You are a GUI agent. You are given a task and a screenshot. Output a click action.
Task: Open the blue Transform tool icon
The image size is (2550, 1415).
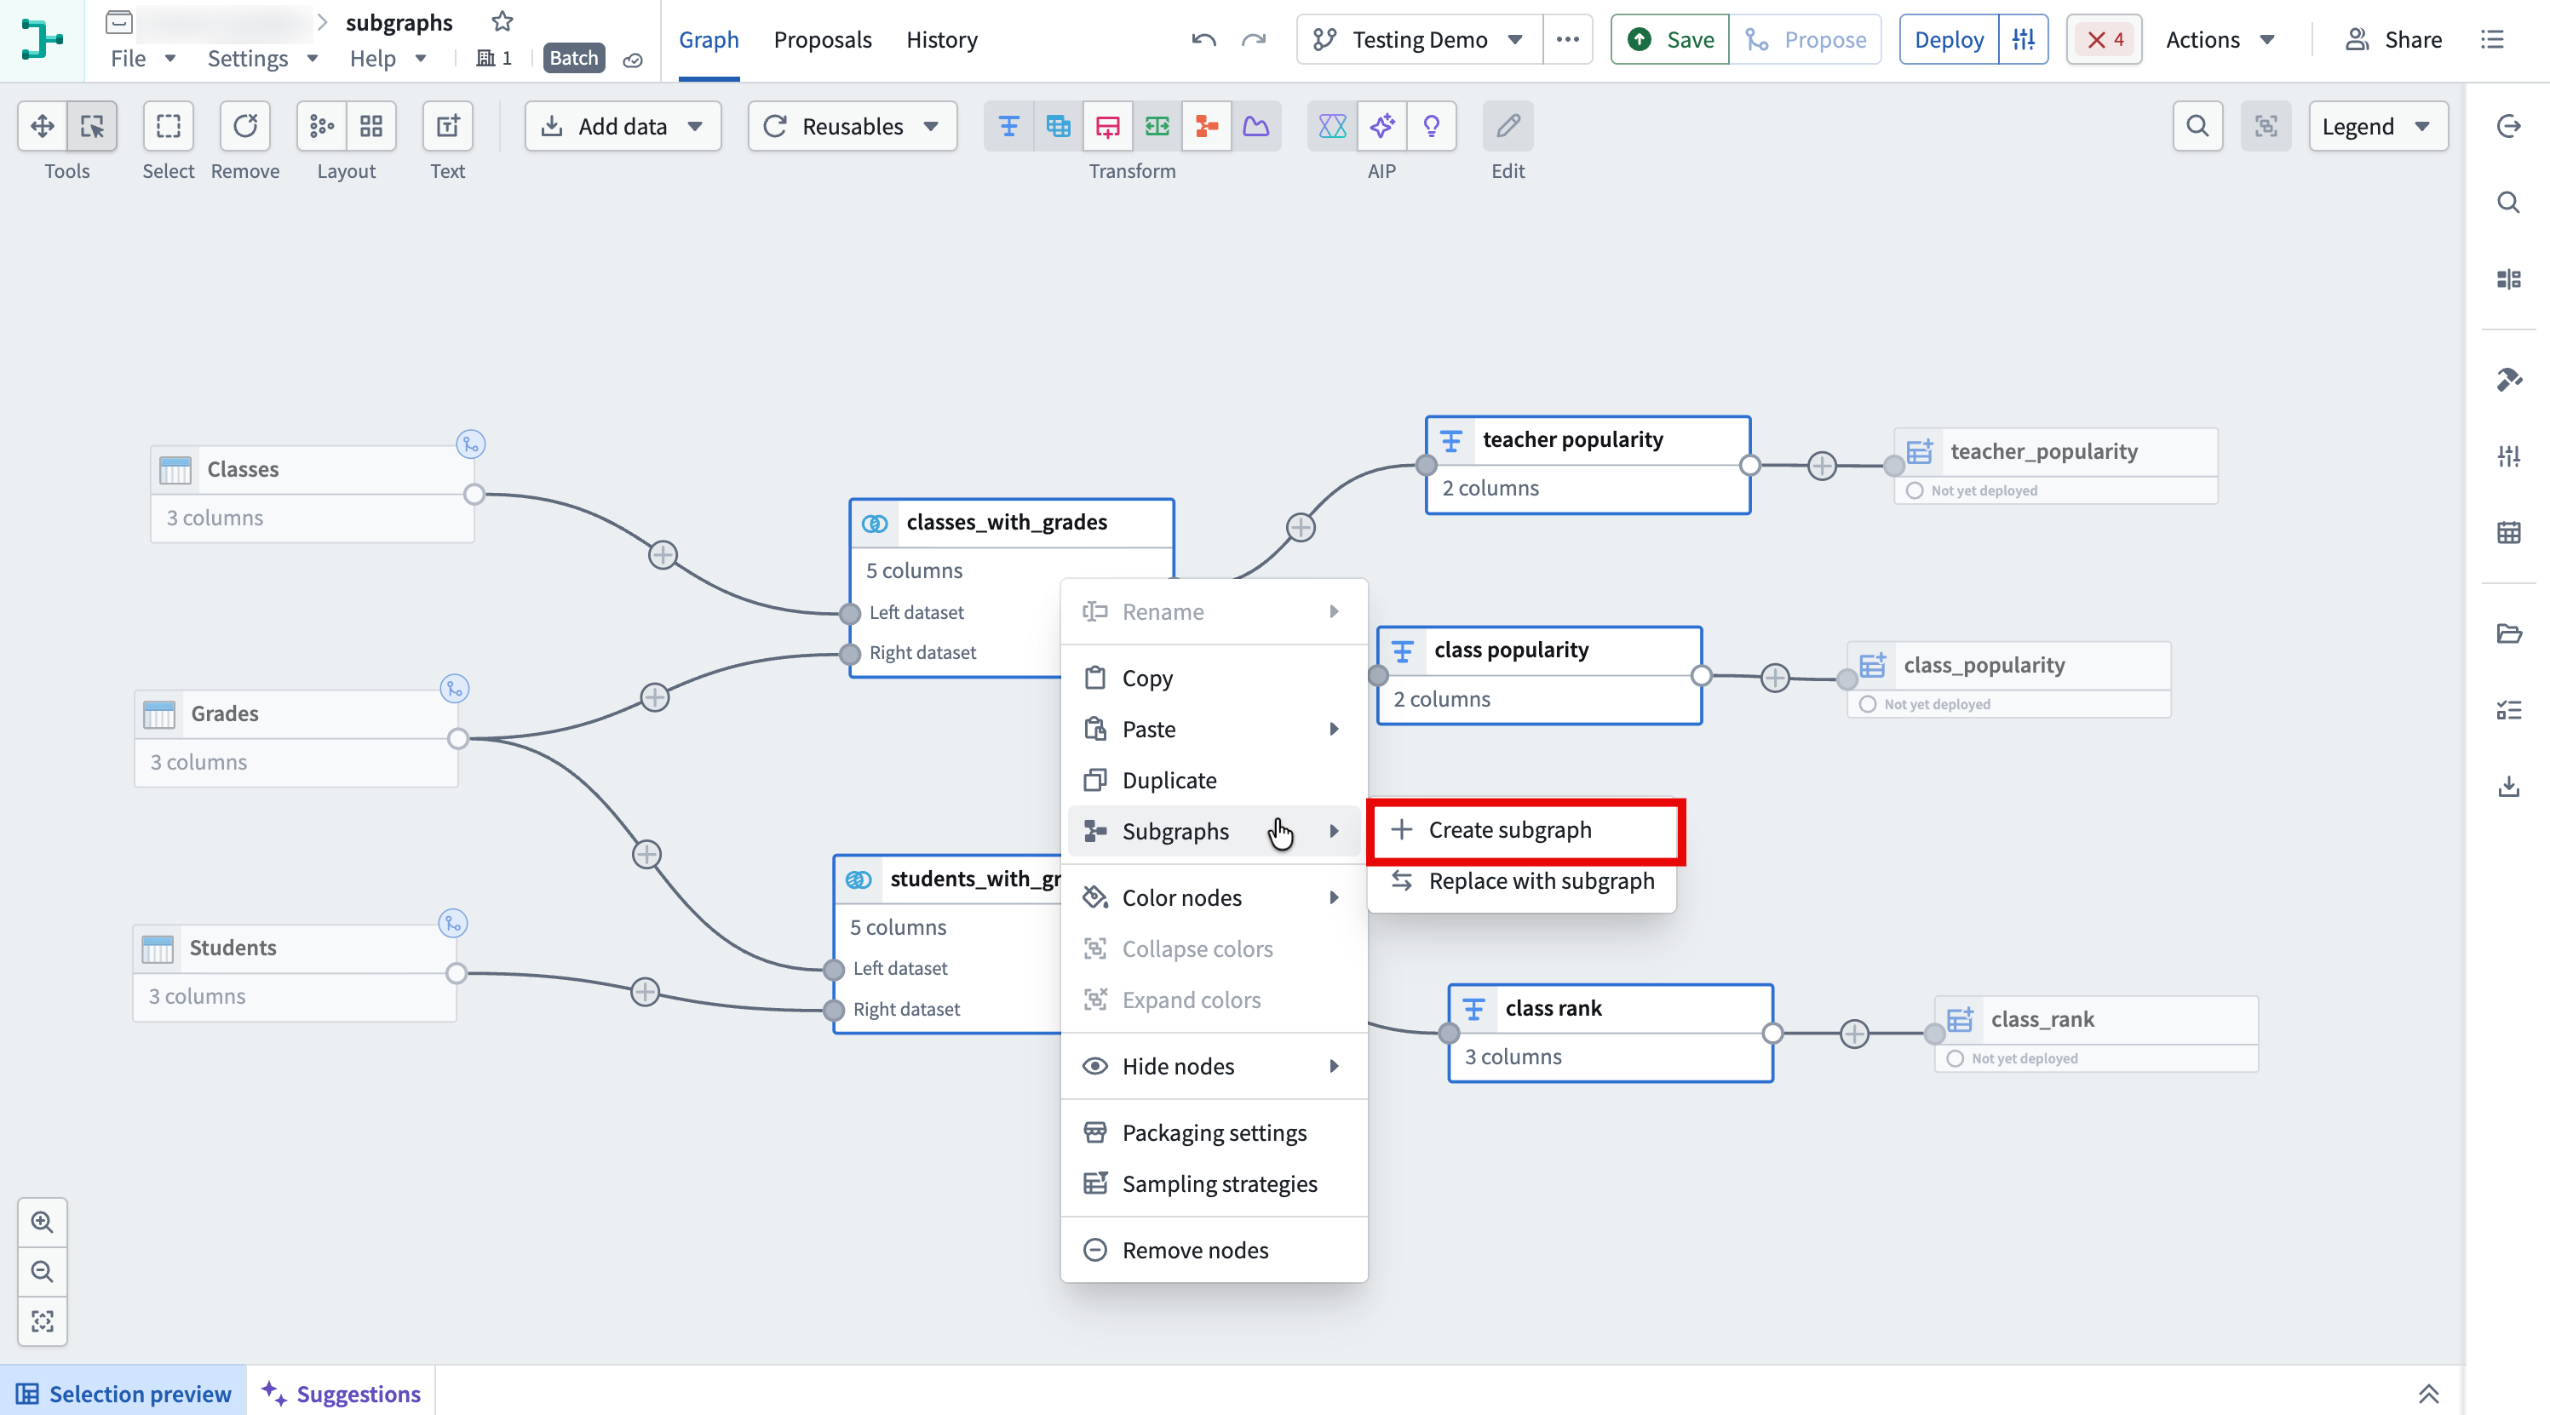point(1009,126)
